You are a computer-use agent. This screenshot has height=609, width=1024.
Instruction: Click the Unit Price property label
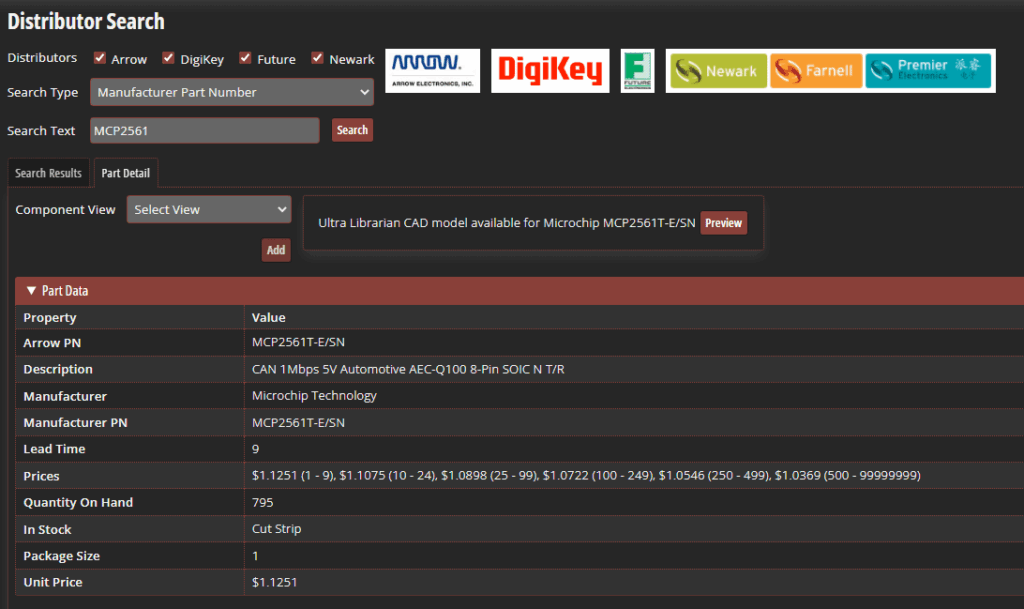53,582
